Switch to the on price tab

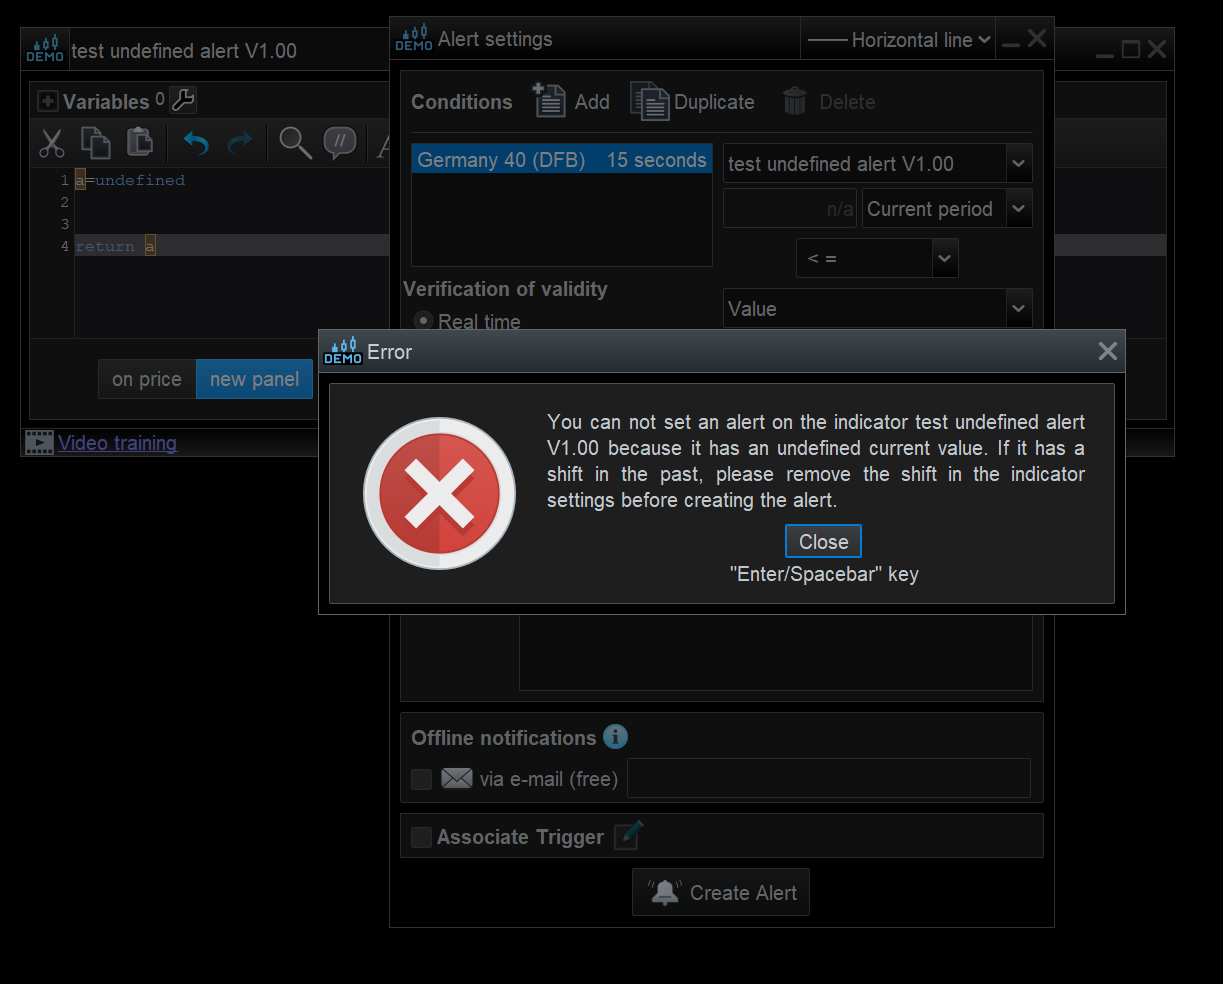[x=147, y=379]
